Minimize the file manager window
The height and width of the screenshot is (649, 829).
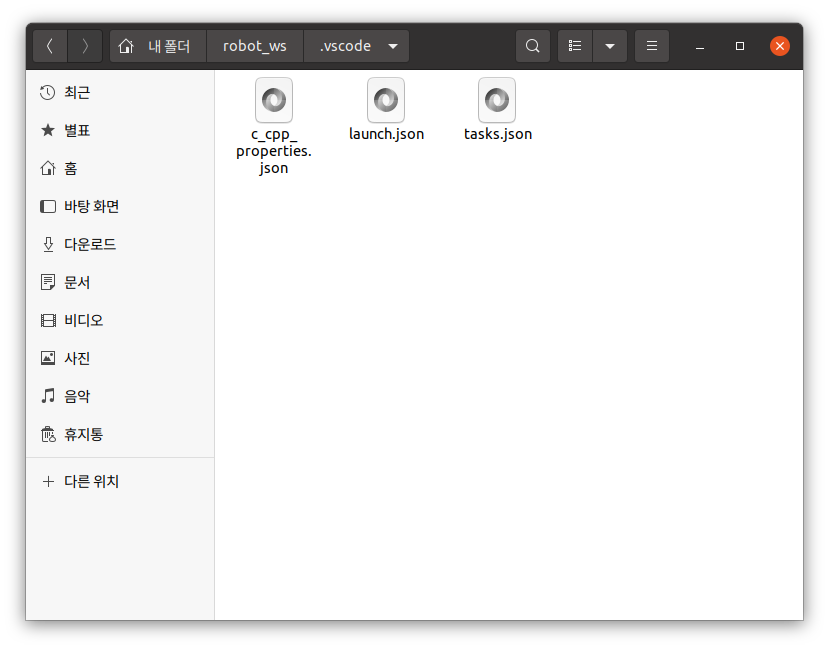coord(700,47)
